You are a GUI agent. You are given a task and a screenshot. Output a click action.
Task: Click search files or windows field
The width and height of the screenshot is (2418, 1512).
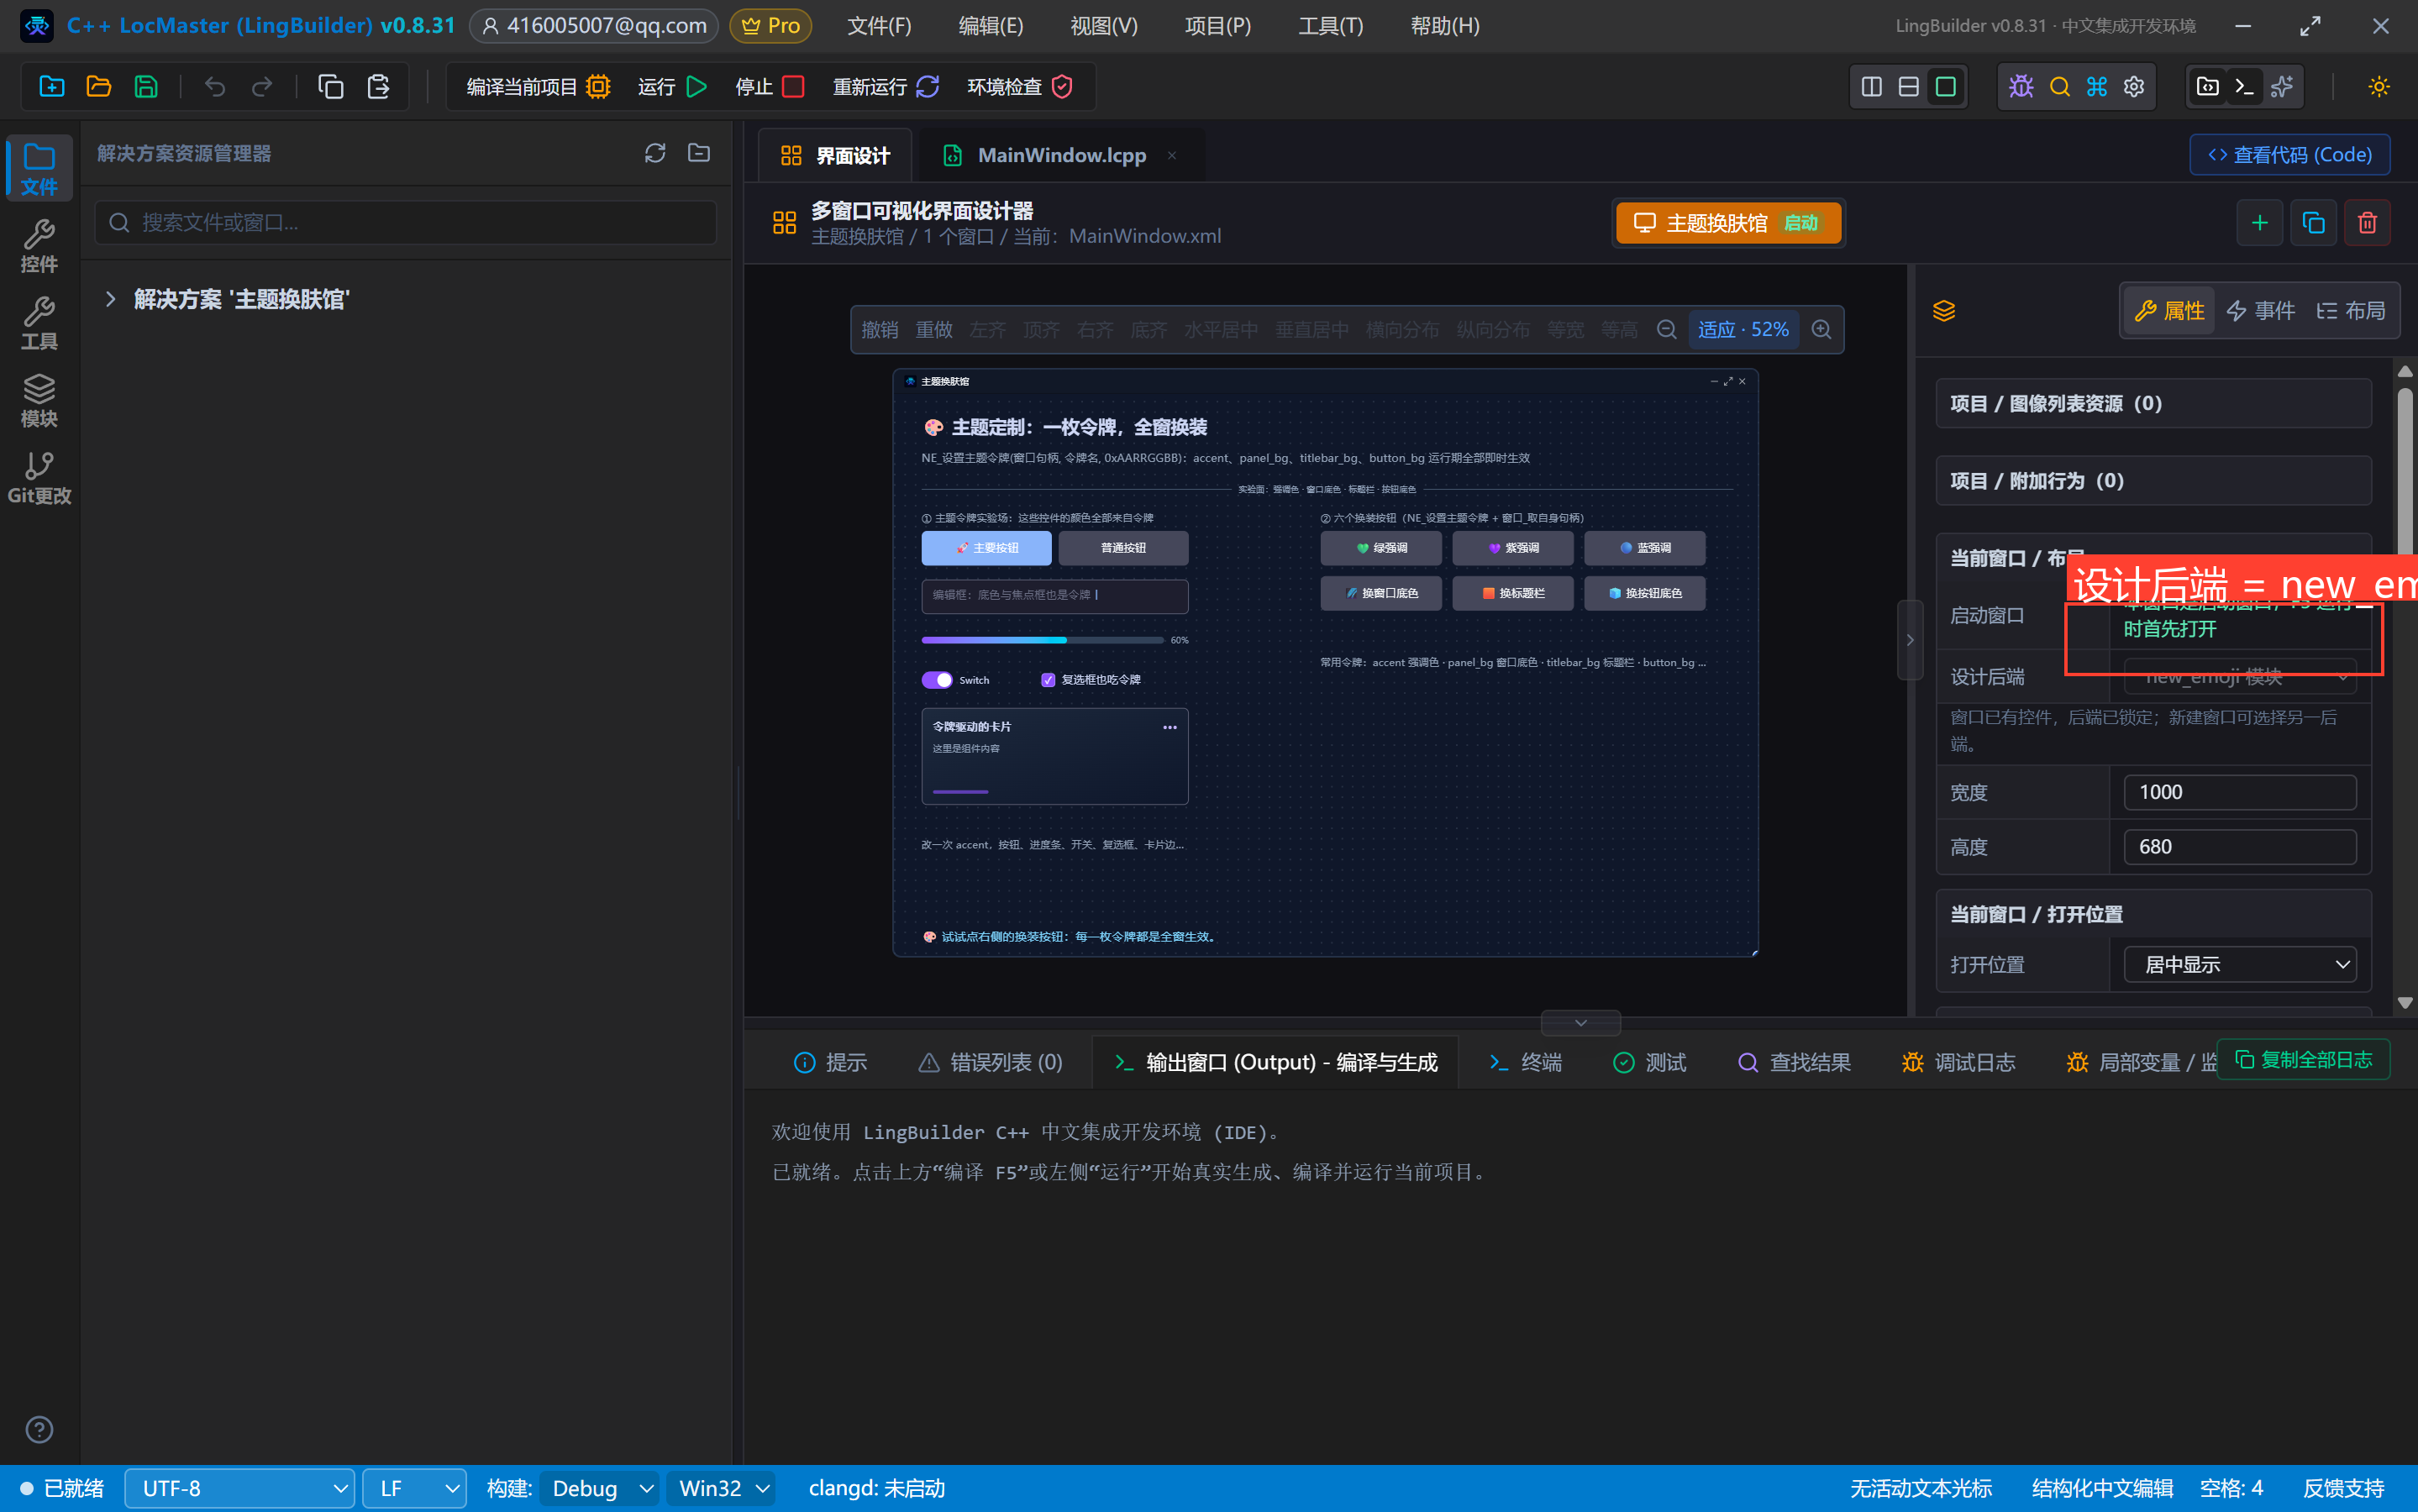point(406,222)
